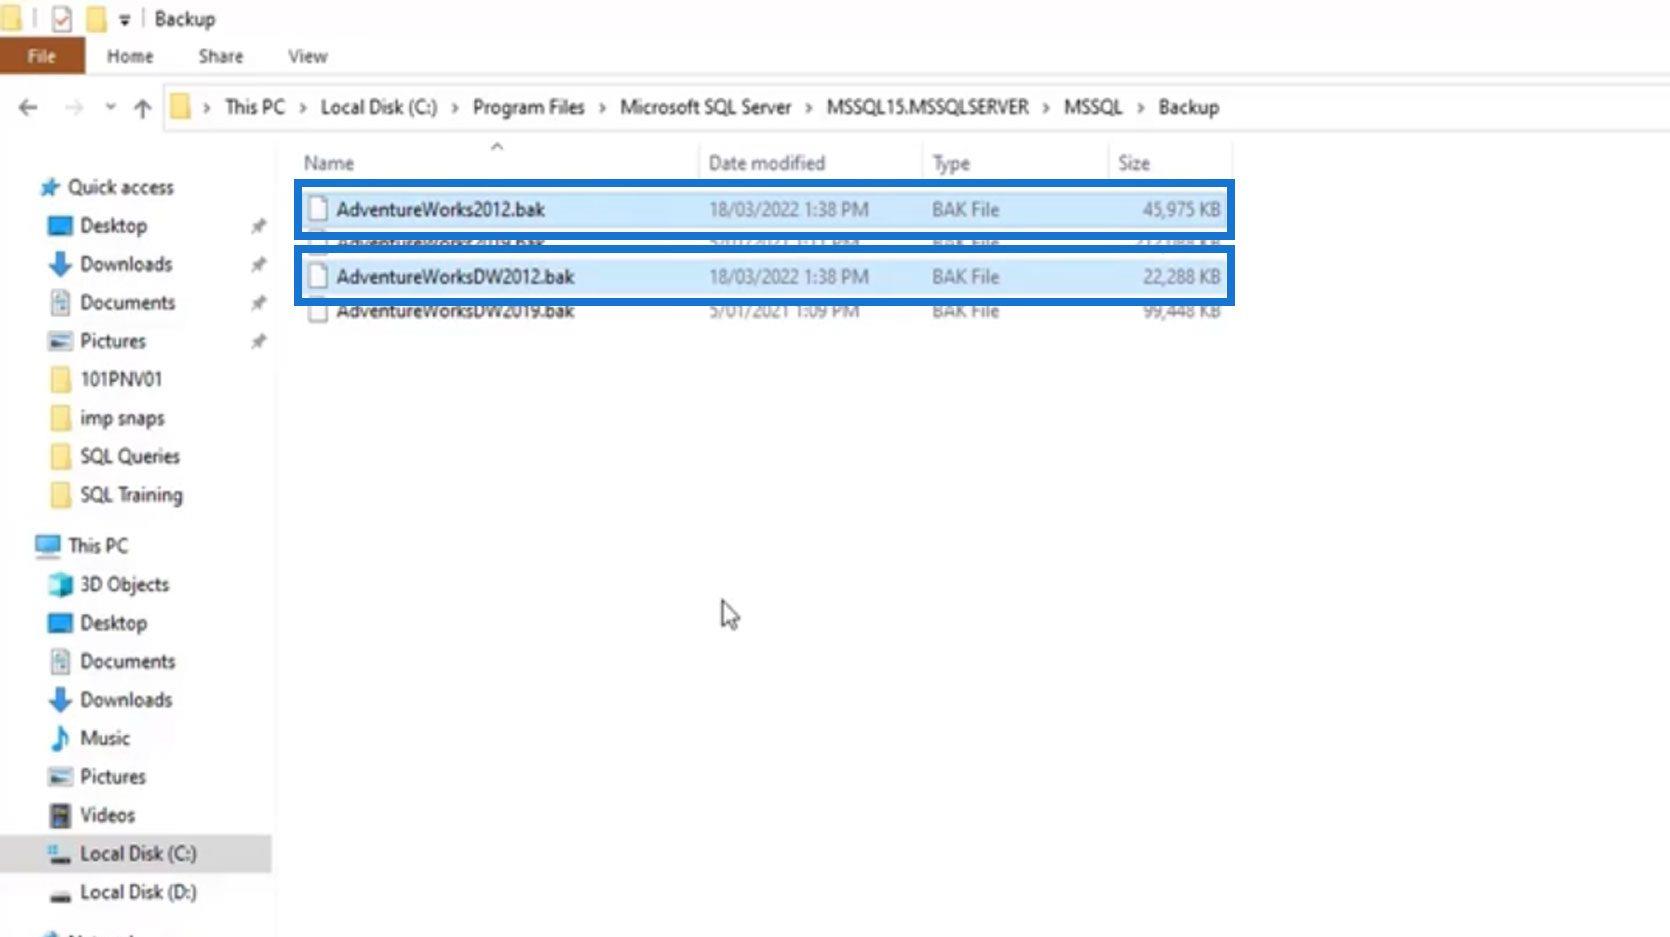Image resolution: width=1670 pixels, height=937 pixels.
Task: Open the imp snaps folder
Action: pos(122,418)
